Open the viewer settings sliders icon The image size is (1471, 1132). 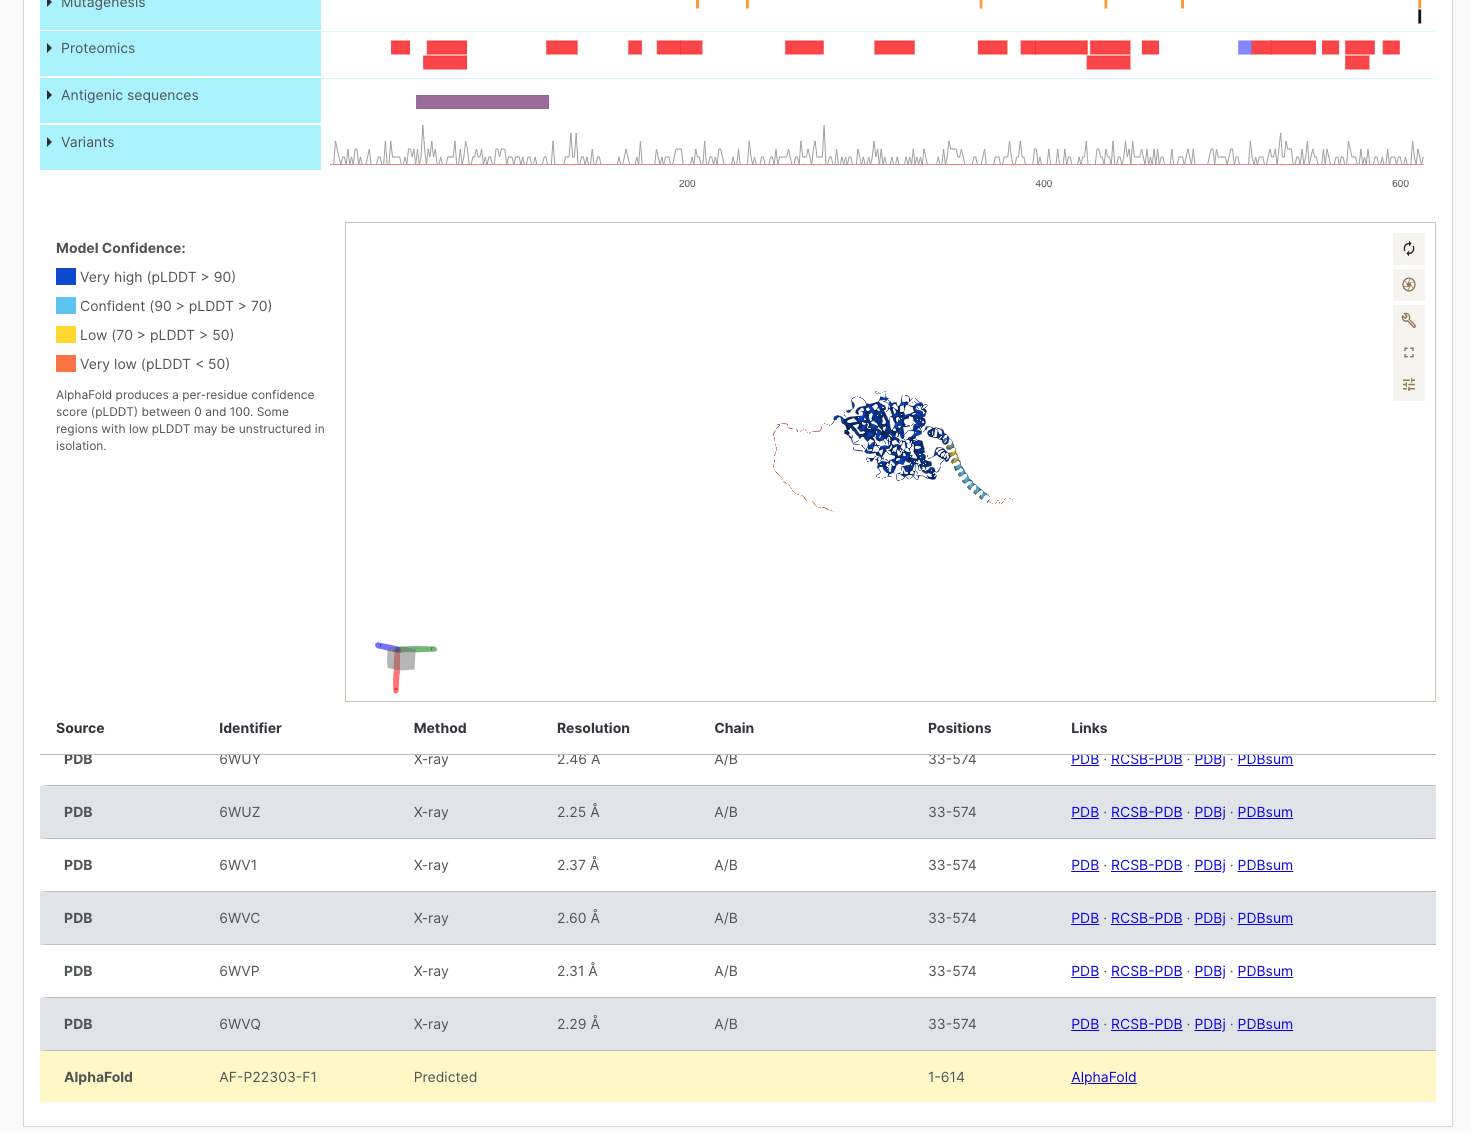coord(1409,384)
